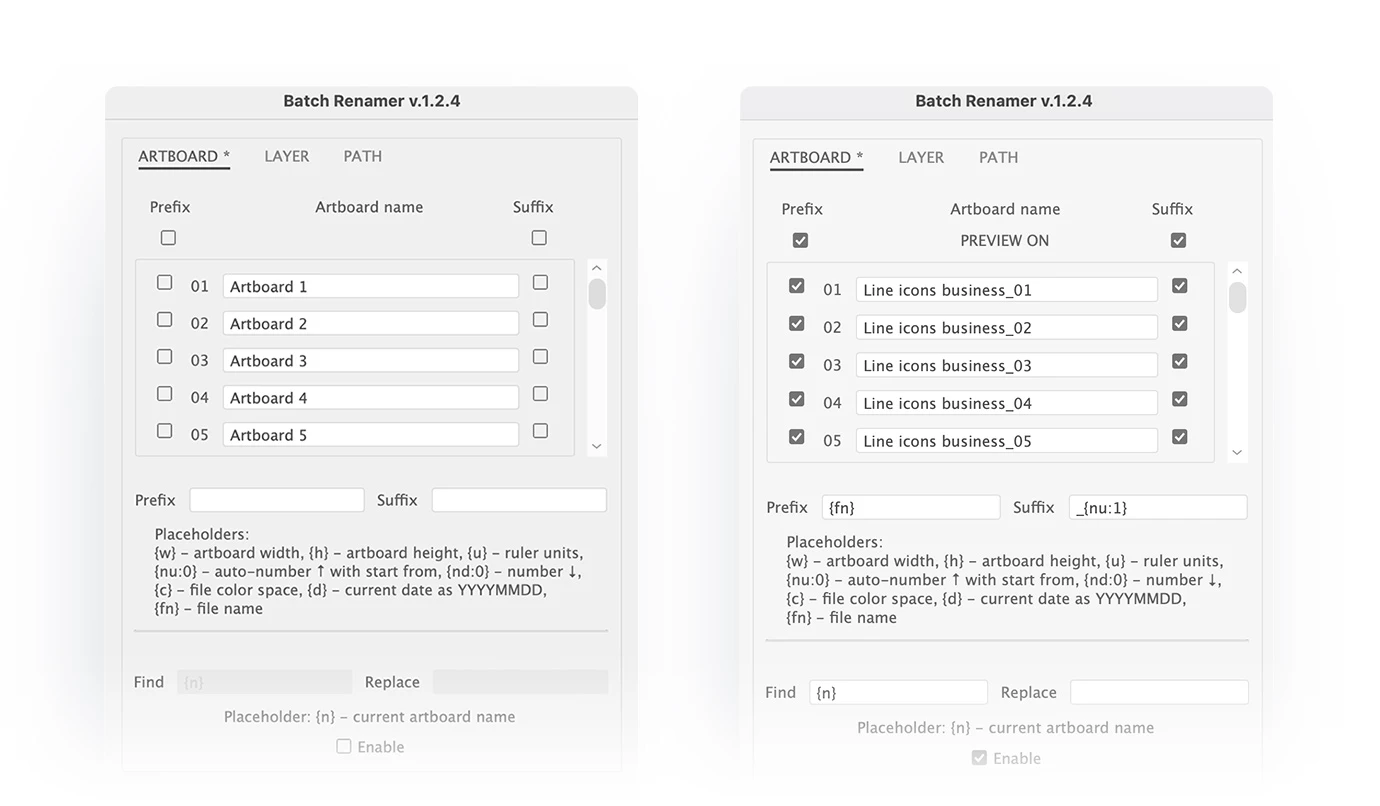Viewport: 1380px width, 806px height.
Task: Click the Artboard 5 name field
Action: (371, 434)
